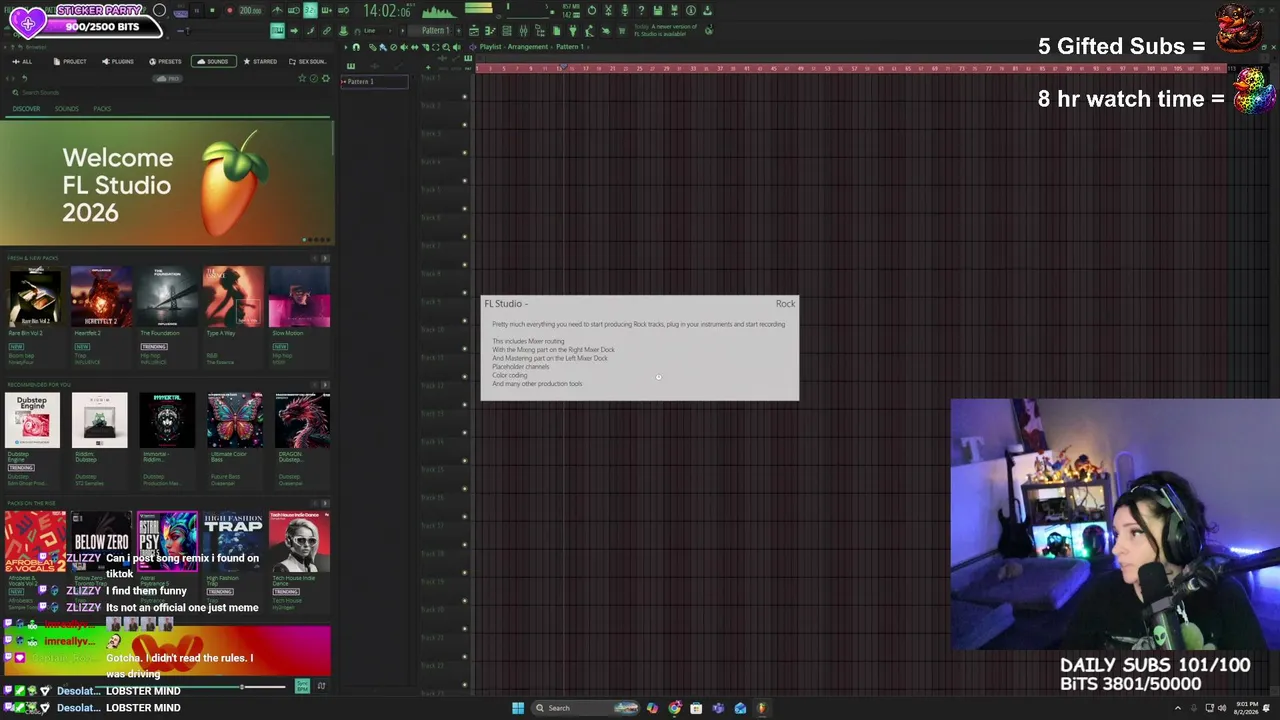
Task: Select the PRESETS tab in the Browser
Action: point(165,62)
